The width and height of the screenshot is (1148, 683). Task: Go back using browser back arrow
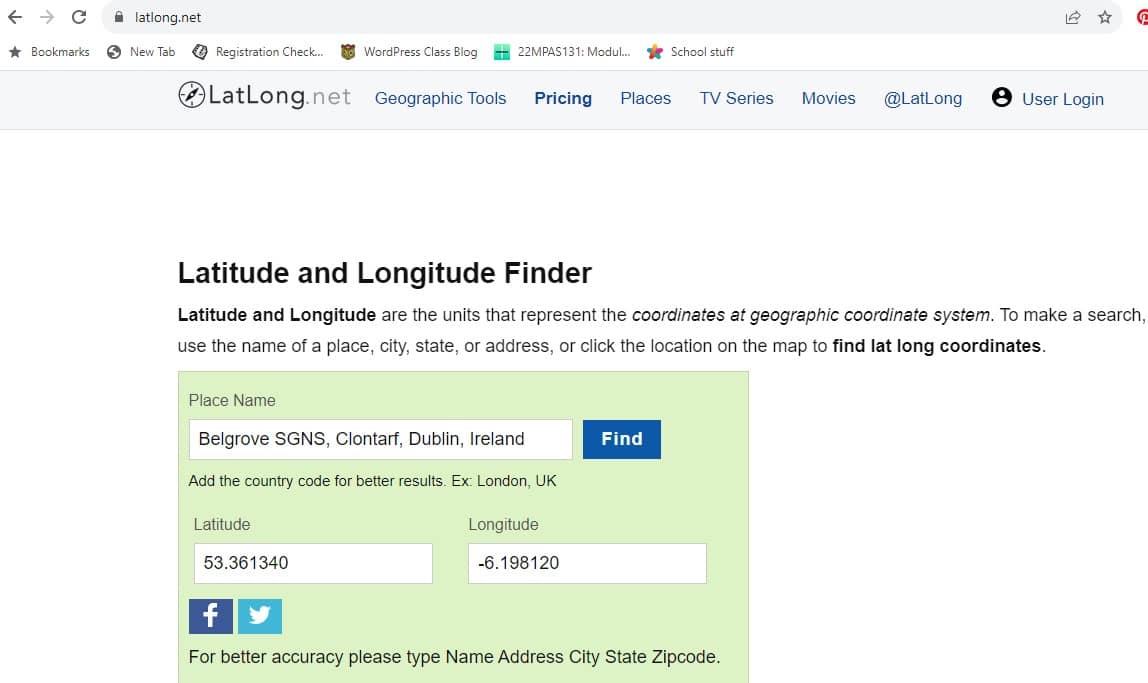pyautogui.click(x=15, y=17)
